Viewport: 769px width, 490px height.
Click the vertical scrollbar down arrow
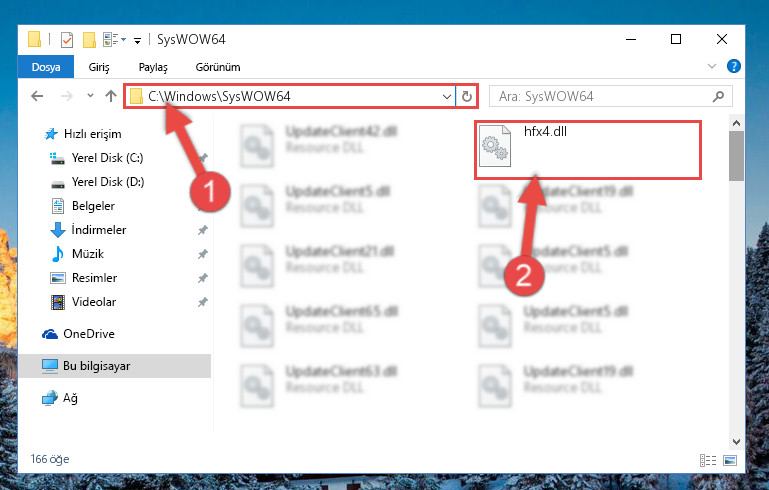pos(736,441)
